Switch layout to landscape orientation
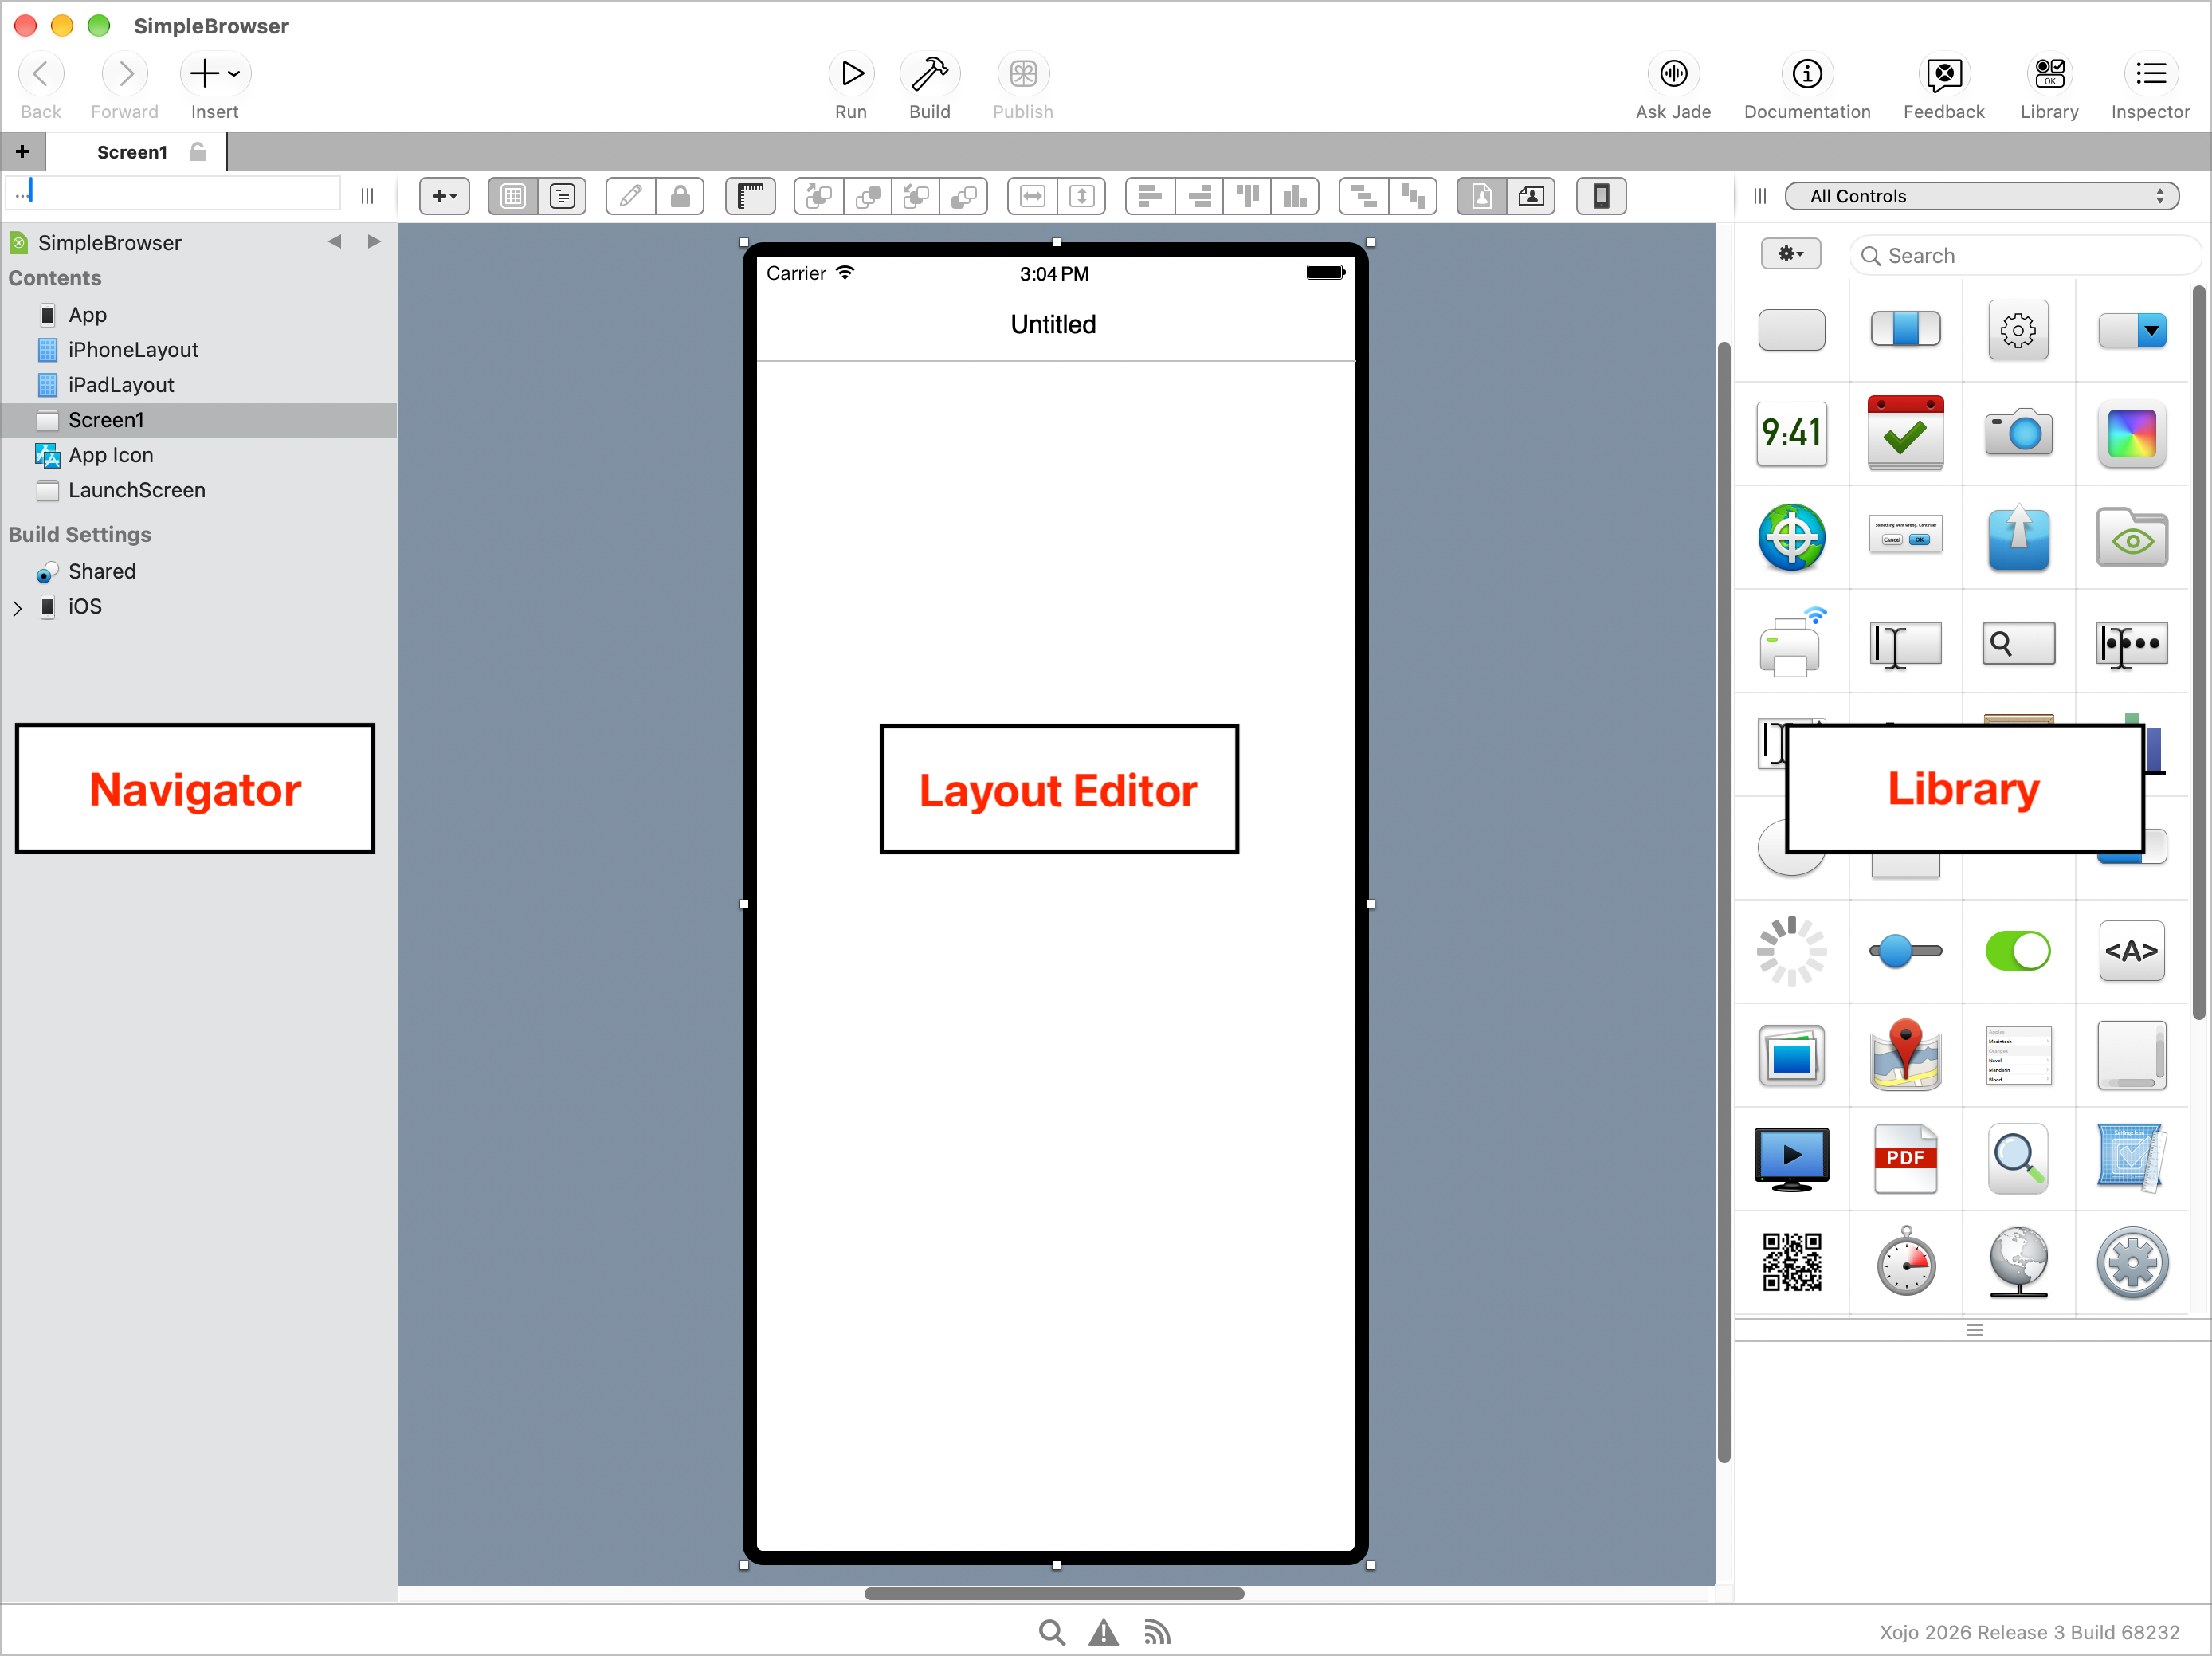Screen dimensions: 2212x1656 (1530, 196)
